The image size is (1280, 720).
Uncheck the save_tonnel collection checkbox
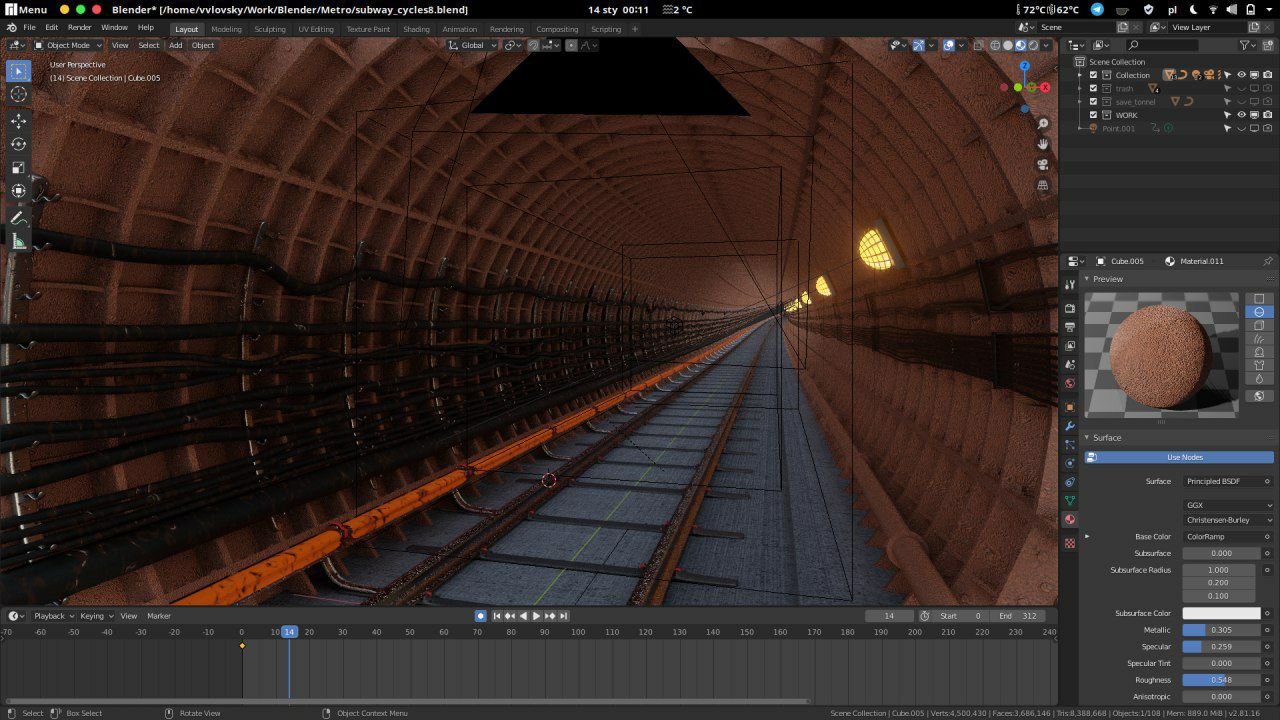pyautogui.click(x=1093, y=101)
